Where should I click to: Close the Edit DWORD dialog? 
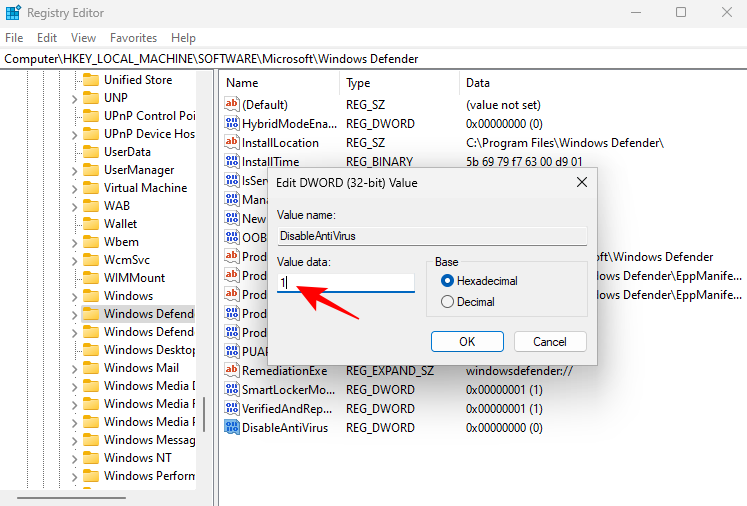click(x=582, y=183)
